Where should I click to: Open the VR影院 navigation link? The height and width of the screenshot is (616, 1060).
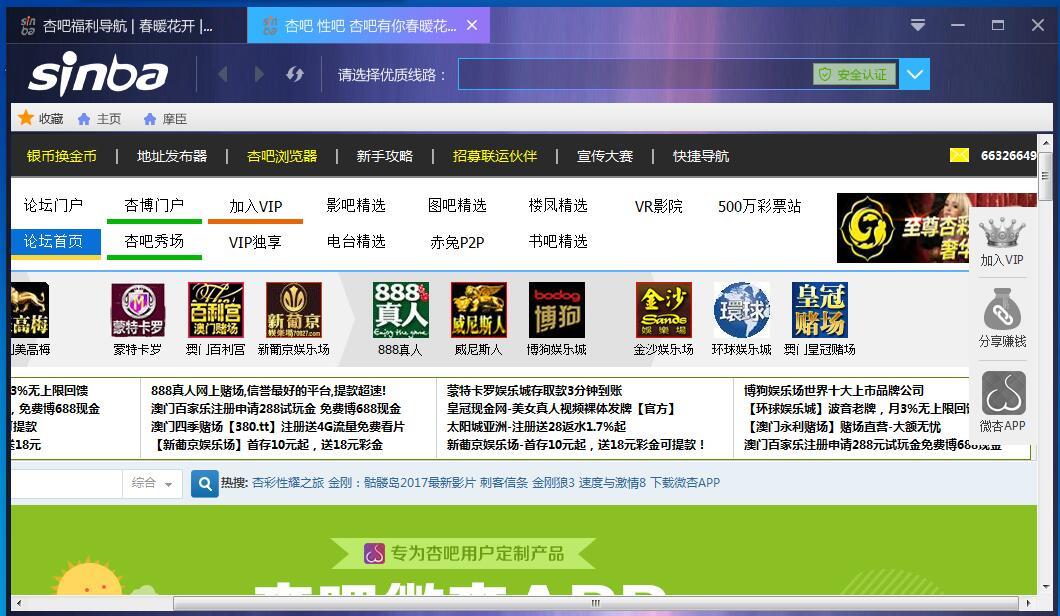(658, 206)
